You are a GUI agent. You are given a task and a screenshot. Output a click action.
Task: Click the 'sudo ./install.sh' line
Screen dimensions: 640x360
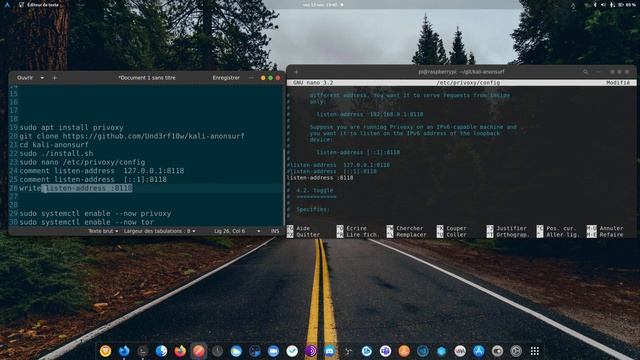pos(56,153)
